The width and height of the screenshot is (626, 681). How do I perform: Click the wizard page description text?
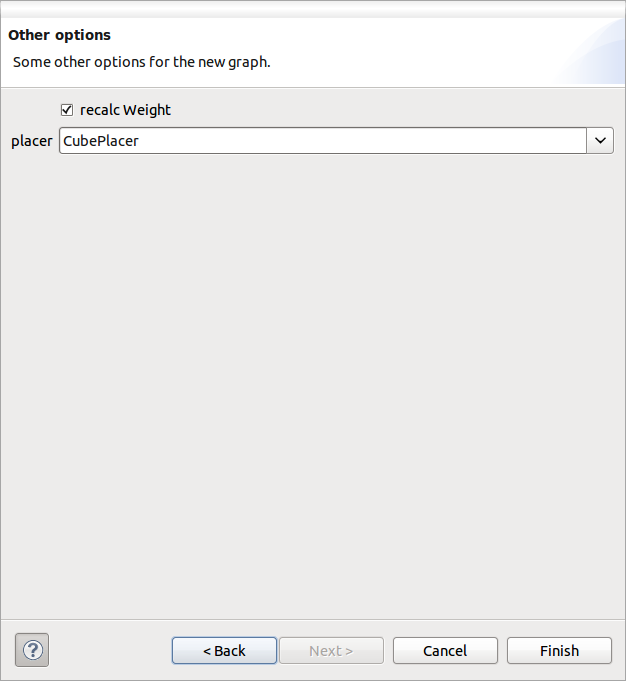(x=141, y=62)
